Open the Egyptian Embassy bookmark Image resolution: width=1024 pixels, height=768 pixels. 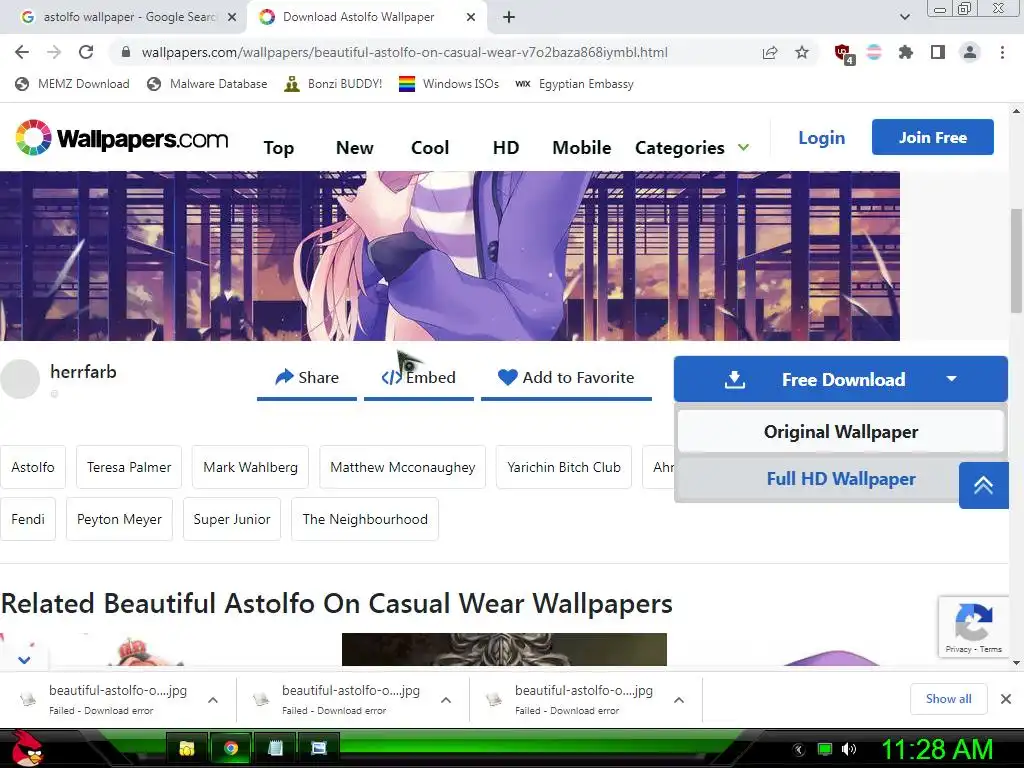coord(575,84)
